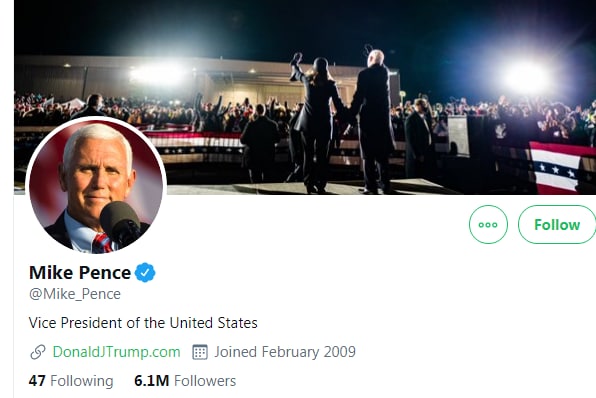Open the Following list label
596x398 pixels.
pos(82,381)
